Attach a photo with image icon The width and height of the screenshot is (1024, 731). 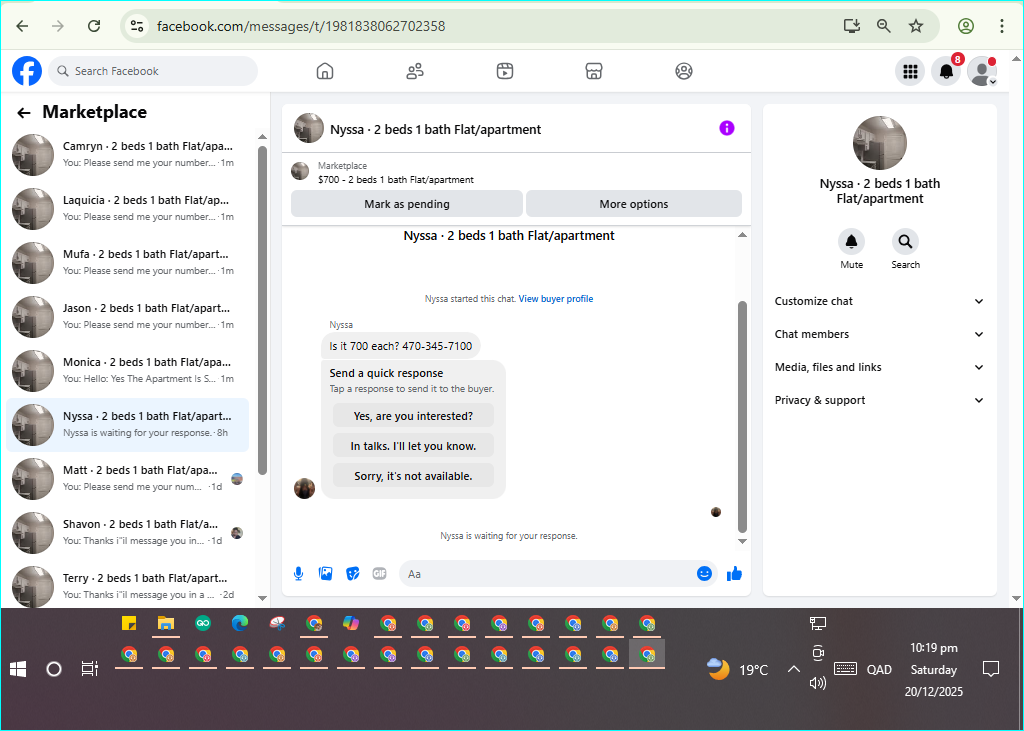coord(325,574)
